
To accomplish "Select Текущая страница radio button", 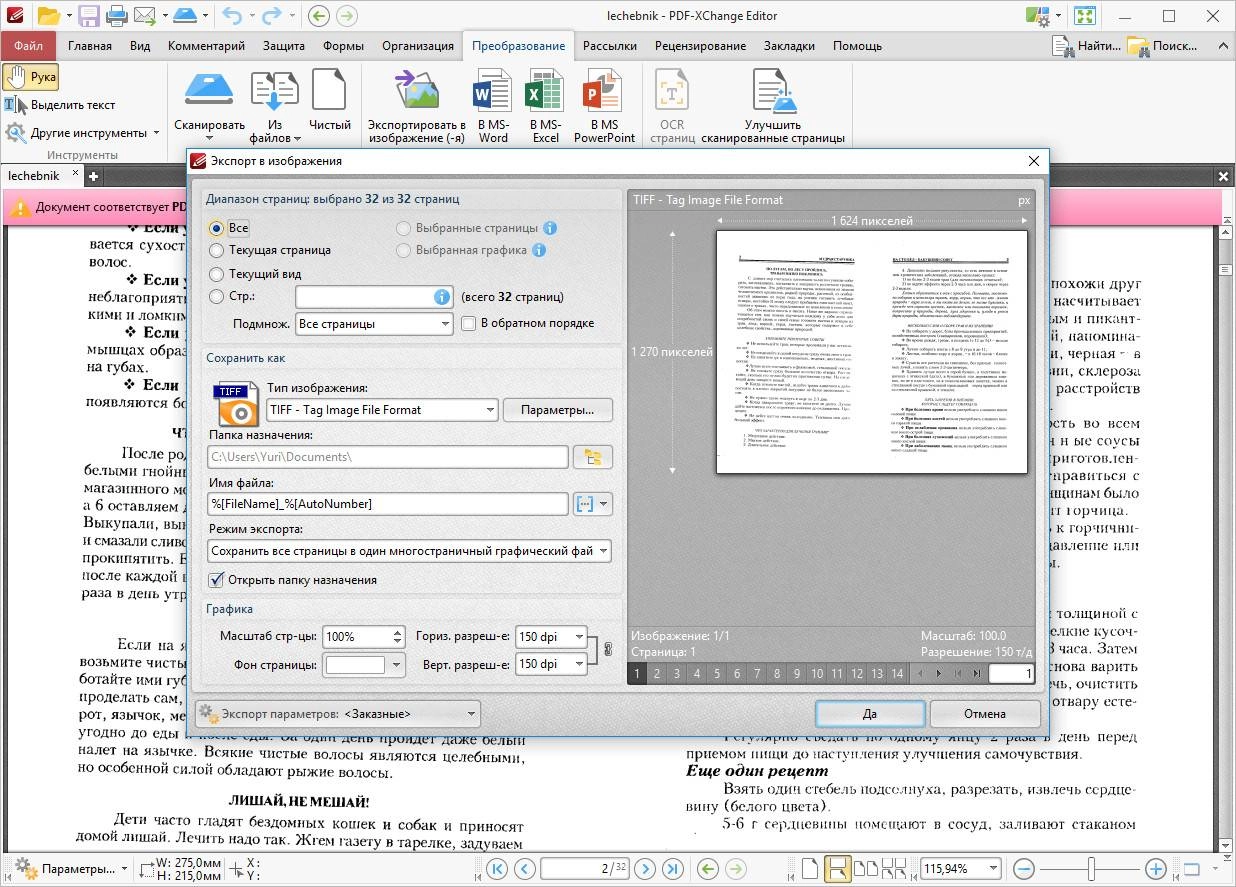I will pyautogui.click(x=216, y=250).
